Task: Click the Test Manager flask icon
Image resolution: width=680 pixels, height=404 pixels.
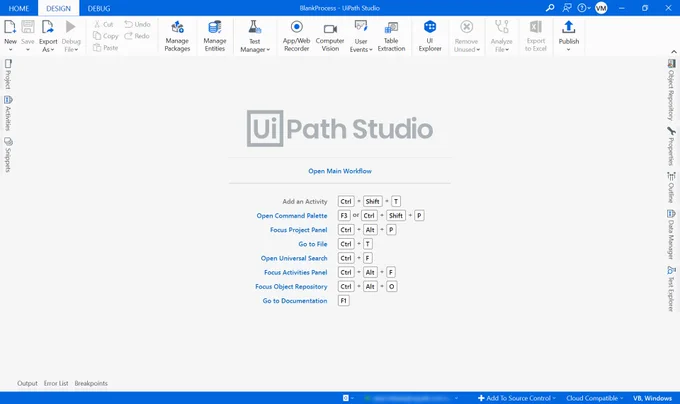Action: coord(255,27)
